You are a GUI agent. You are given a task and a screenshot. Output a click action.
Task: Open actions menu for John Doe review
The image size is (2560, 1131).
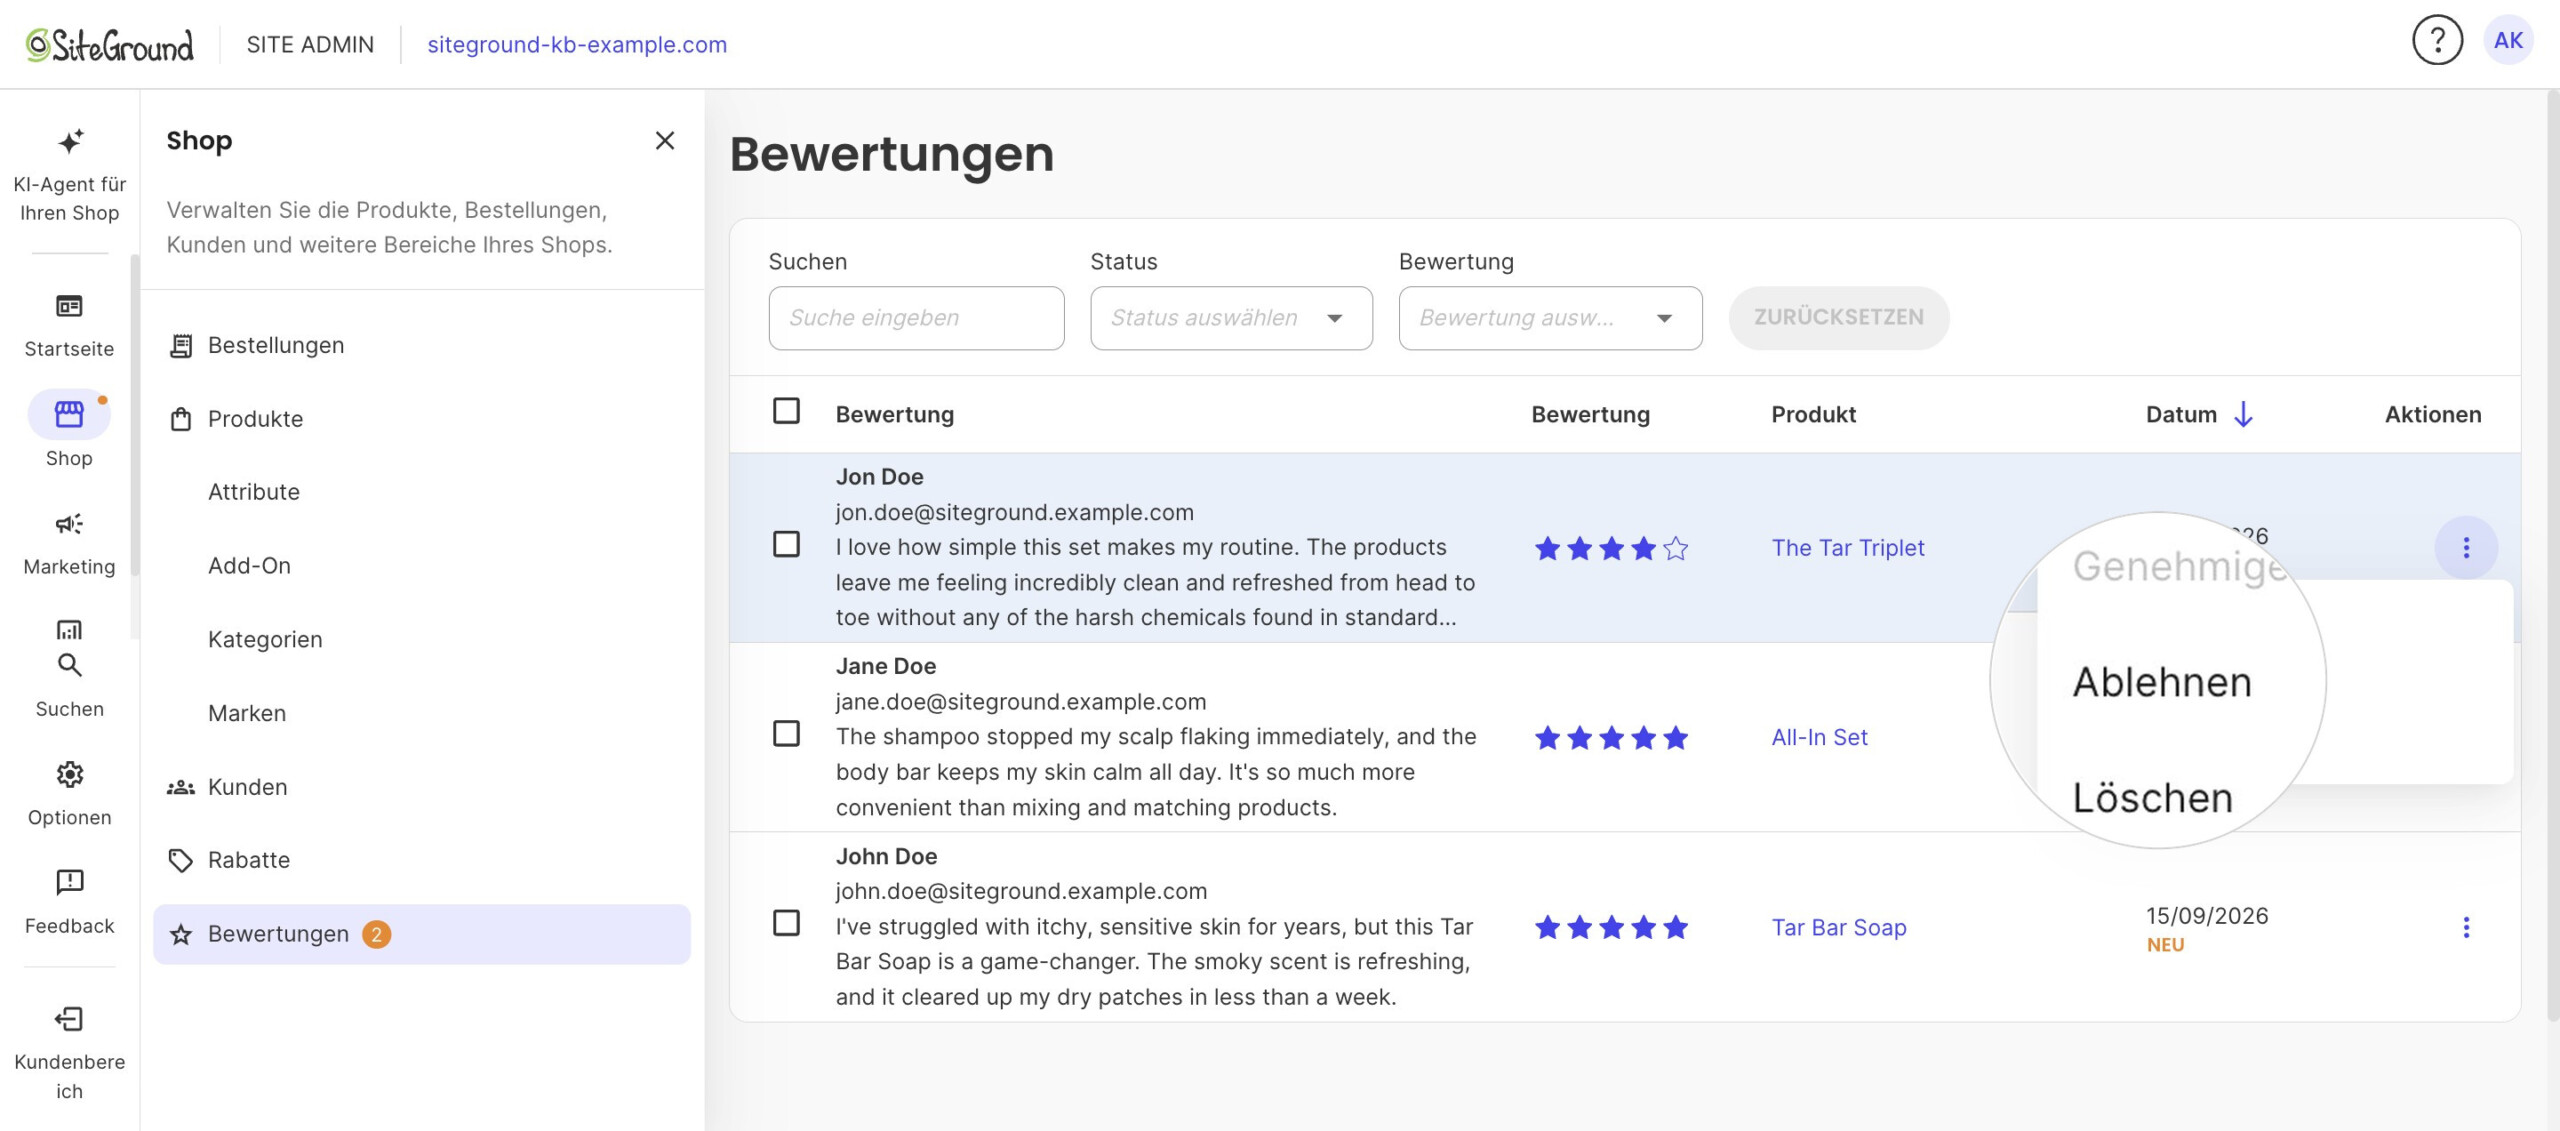tap(2466, 928)
